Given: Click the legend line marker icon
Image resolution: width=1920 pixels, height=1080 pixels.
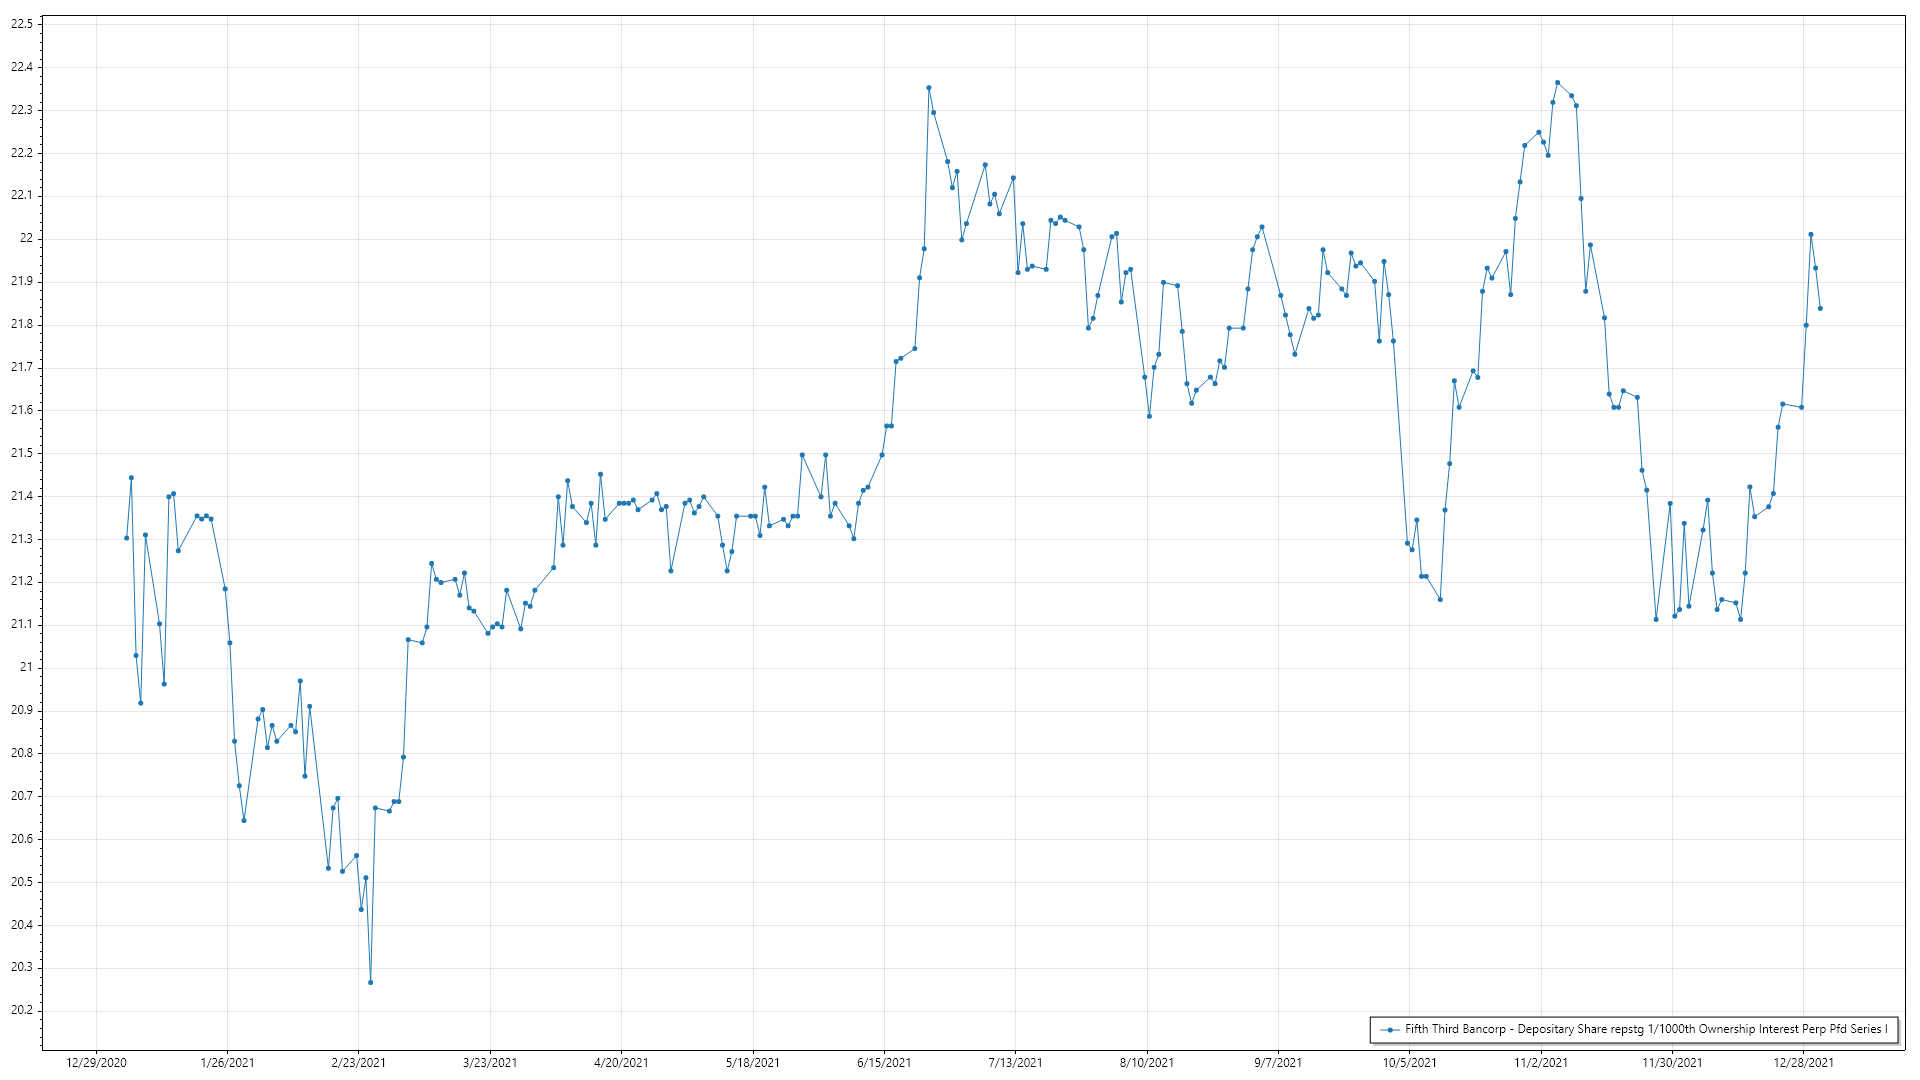Looking at the screenshot, I should [1389, 1029].
